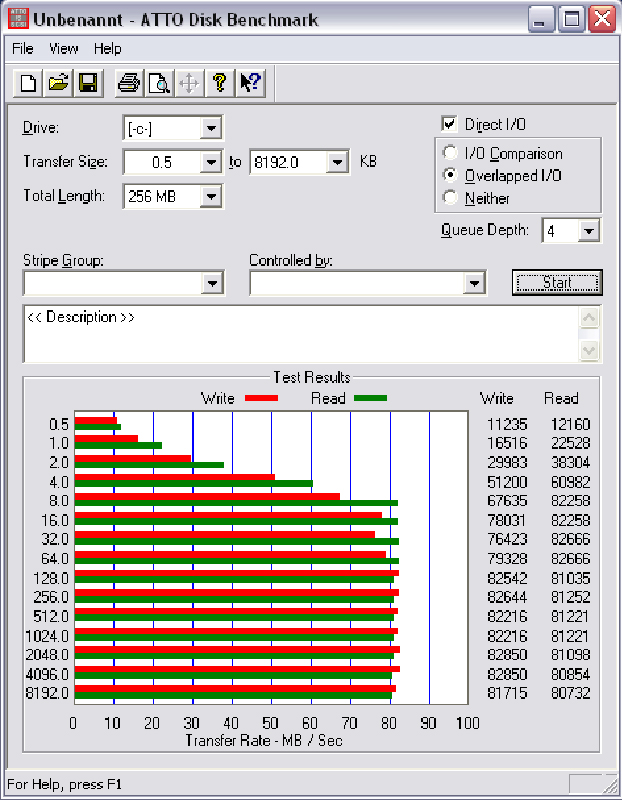Click write value 82644
This screenshot has width=622, height=800.
tap(507, 597)
